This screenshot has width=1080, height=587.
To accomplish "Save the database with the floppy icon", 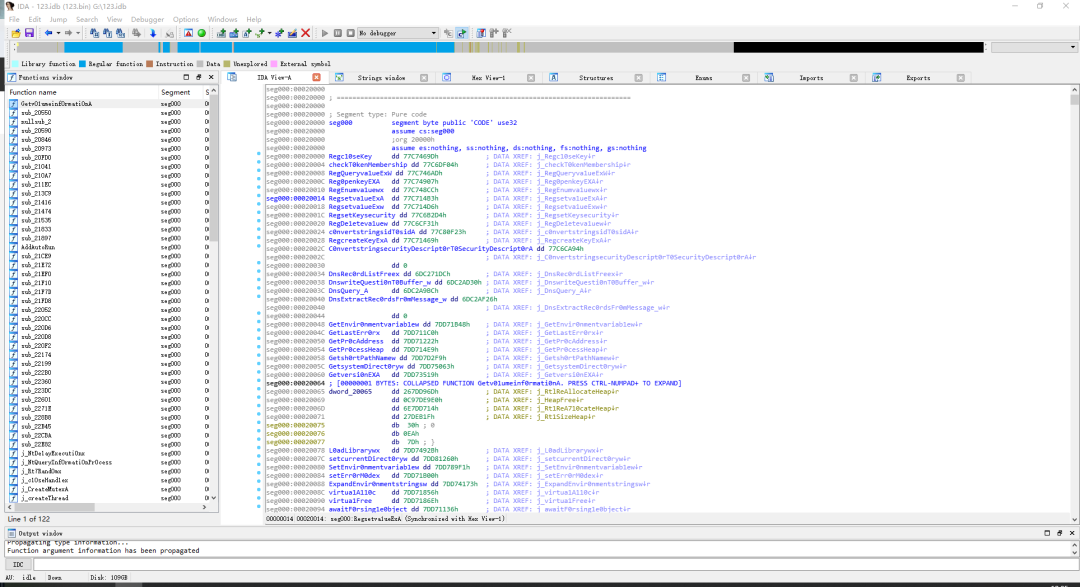I will click(29, 33).
